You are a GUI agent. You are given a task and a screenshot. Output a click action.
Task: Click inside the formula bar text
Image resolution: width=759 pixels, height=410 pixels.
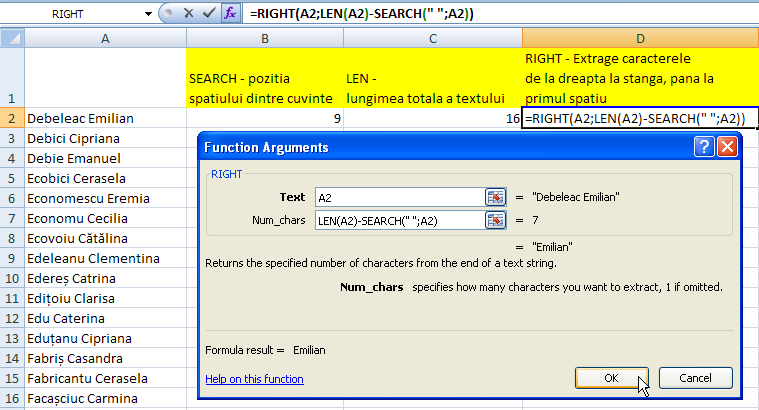coord(362,14)
